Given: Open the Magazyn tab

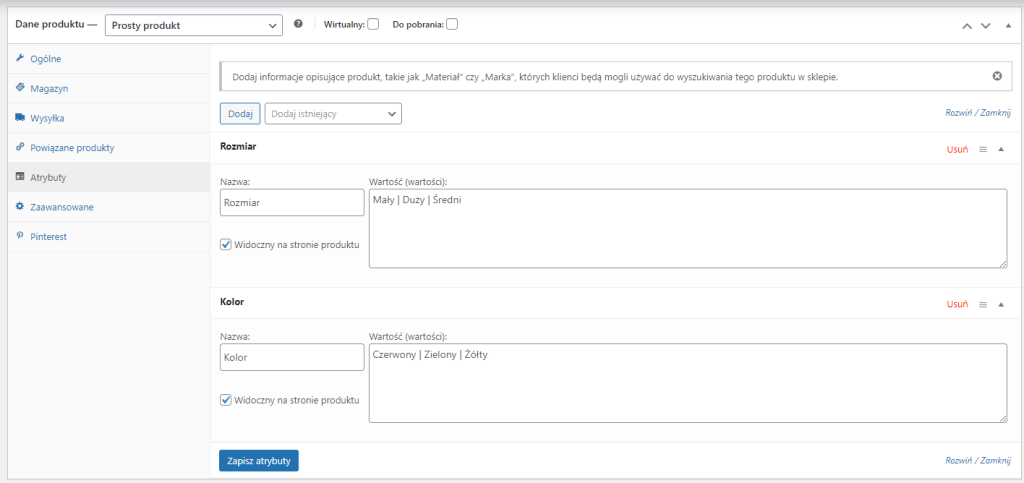Looking at the screenshot, I should click(x=49, y=88).
